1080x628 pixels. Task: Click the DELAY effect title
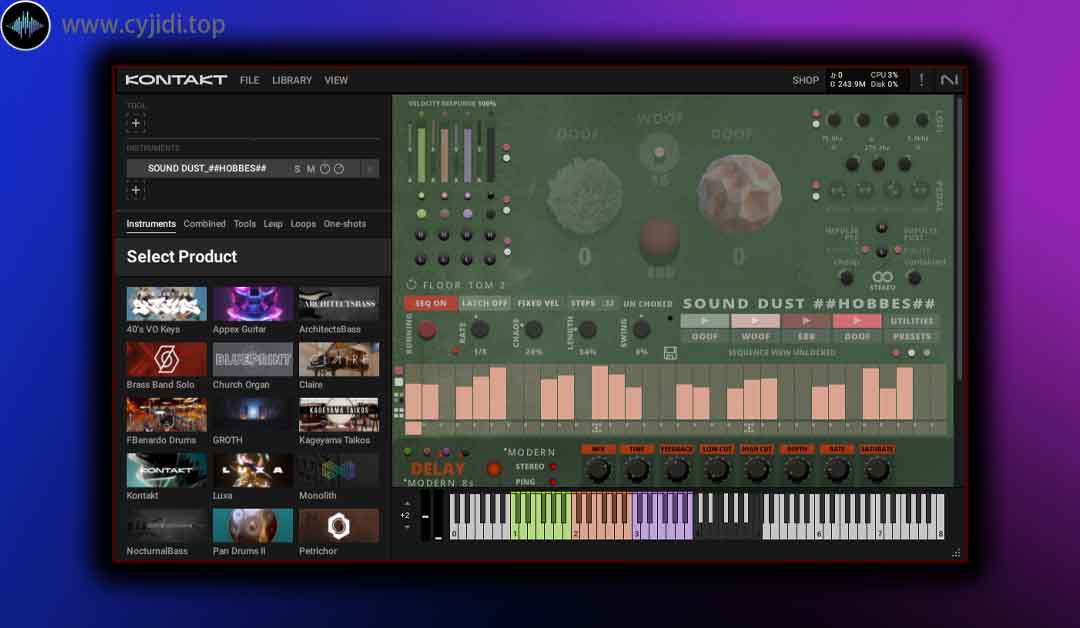437,469
